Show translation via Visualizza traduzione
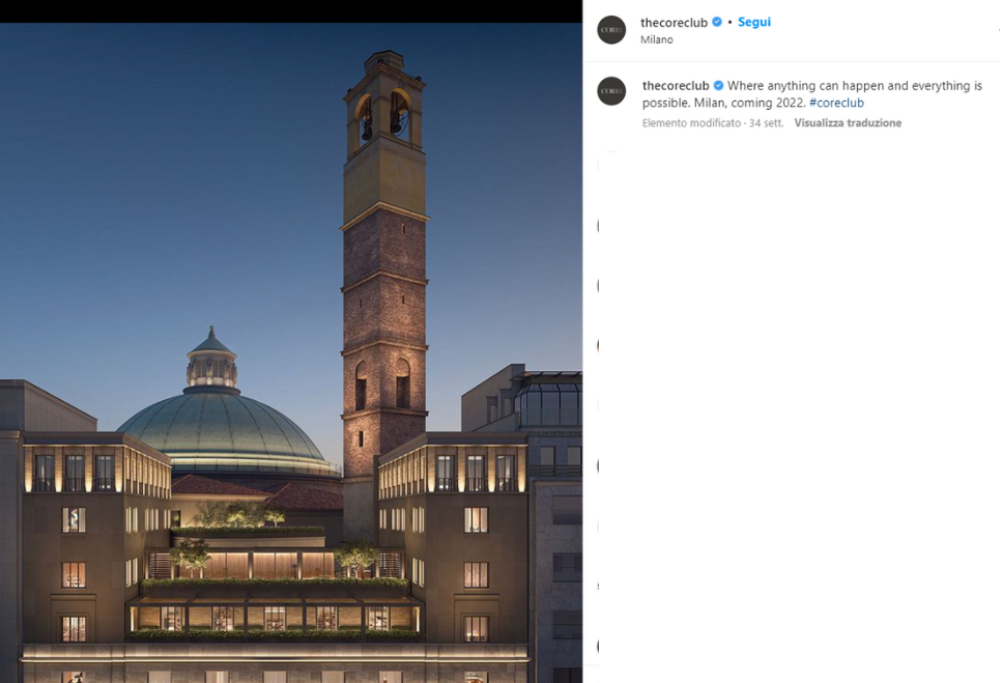 [848, 123]
